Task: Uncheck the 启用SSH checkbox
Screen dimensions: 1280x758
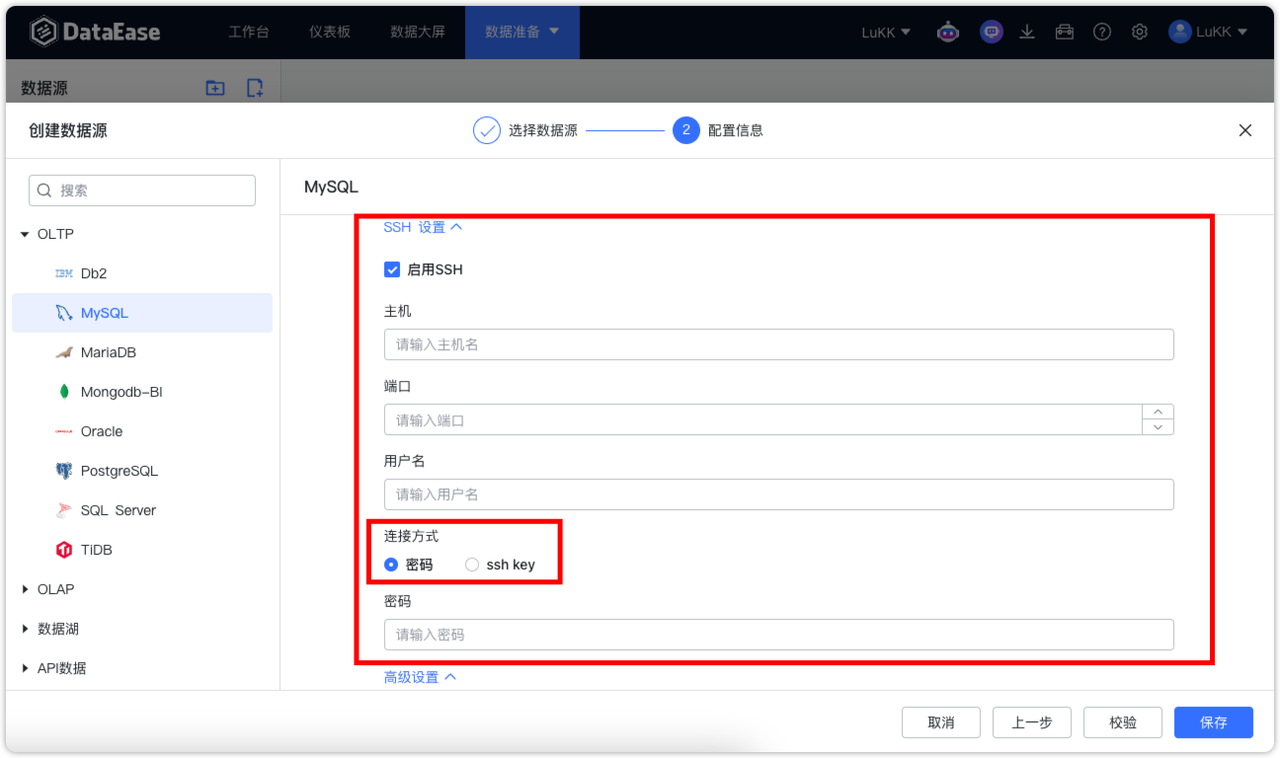Action: (392, 270)
